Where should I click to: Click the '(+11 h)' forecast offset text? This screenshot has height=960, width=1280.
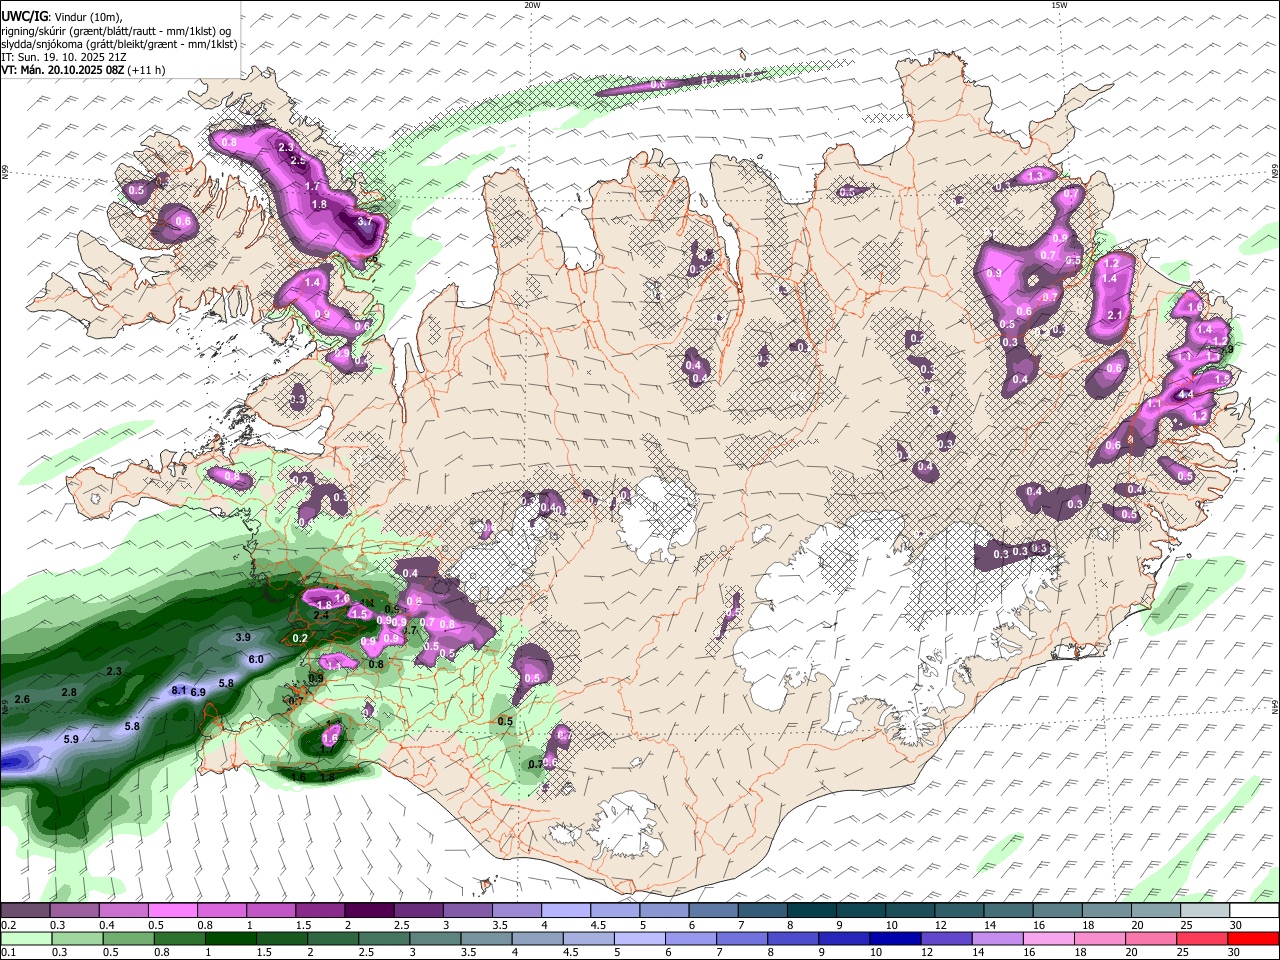click(x=147, y=70)
